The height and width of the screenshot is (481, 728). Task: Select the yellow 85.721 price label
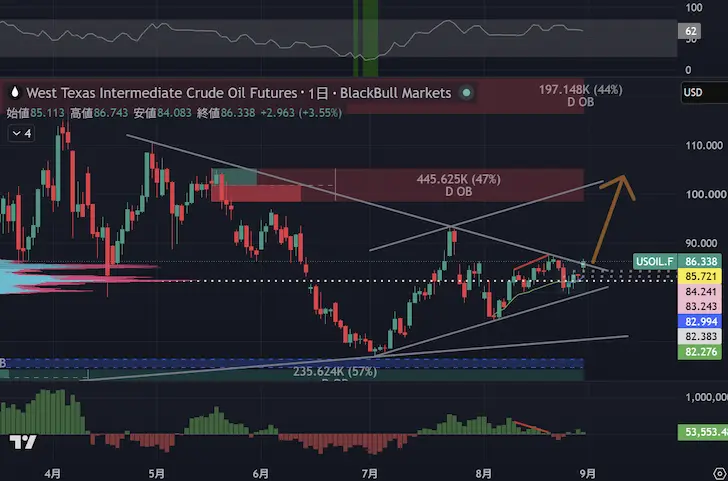(x=699, y=277)
